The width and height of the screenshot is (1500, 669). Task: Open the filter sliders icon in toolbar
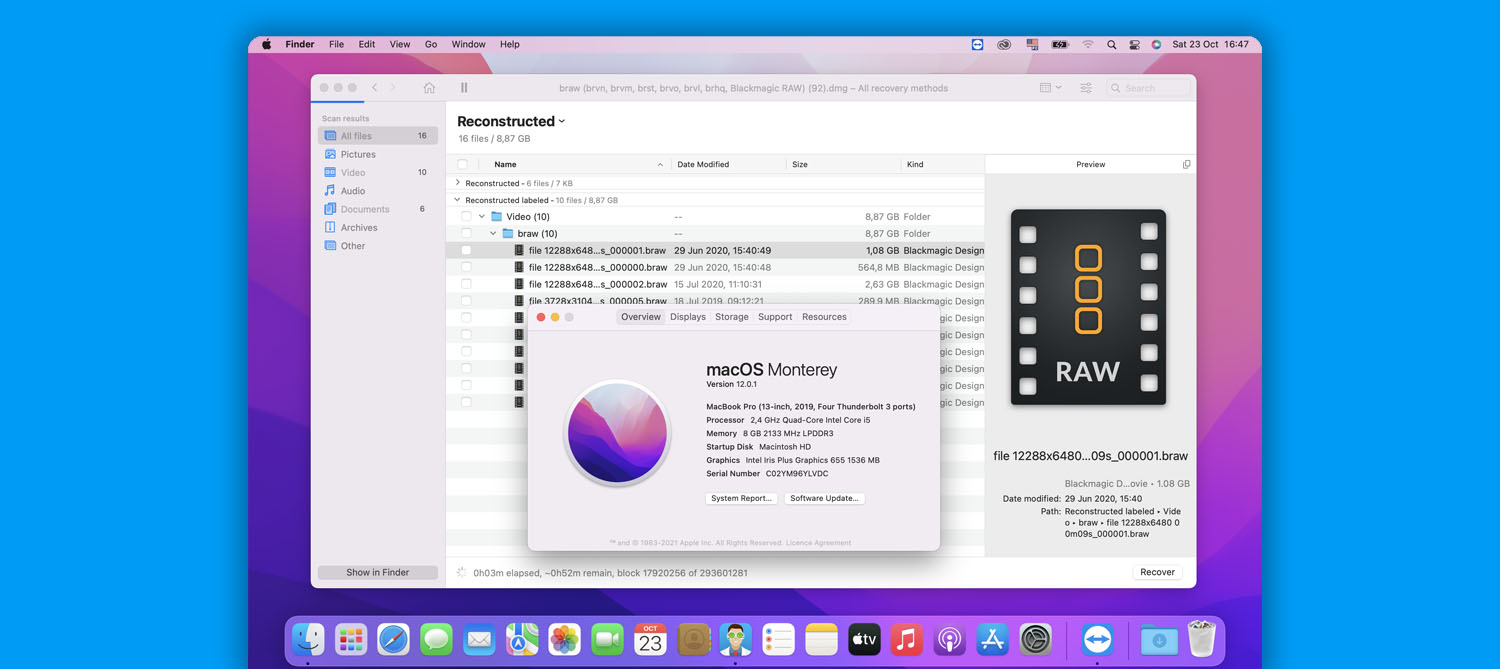pos(1086,88)
